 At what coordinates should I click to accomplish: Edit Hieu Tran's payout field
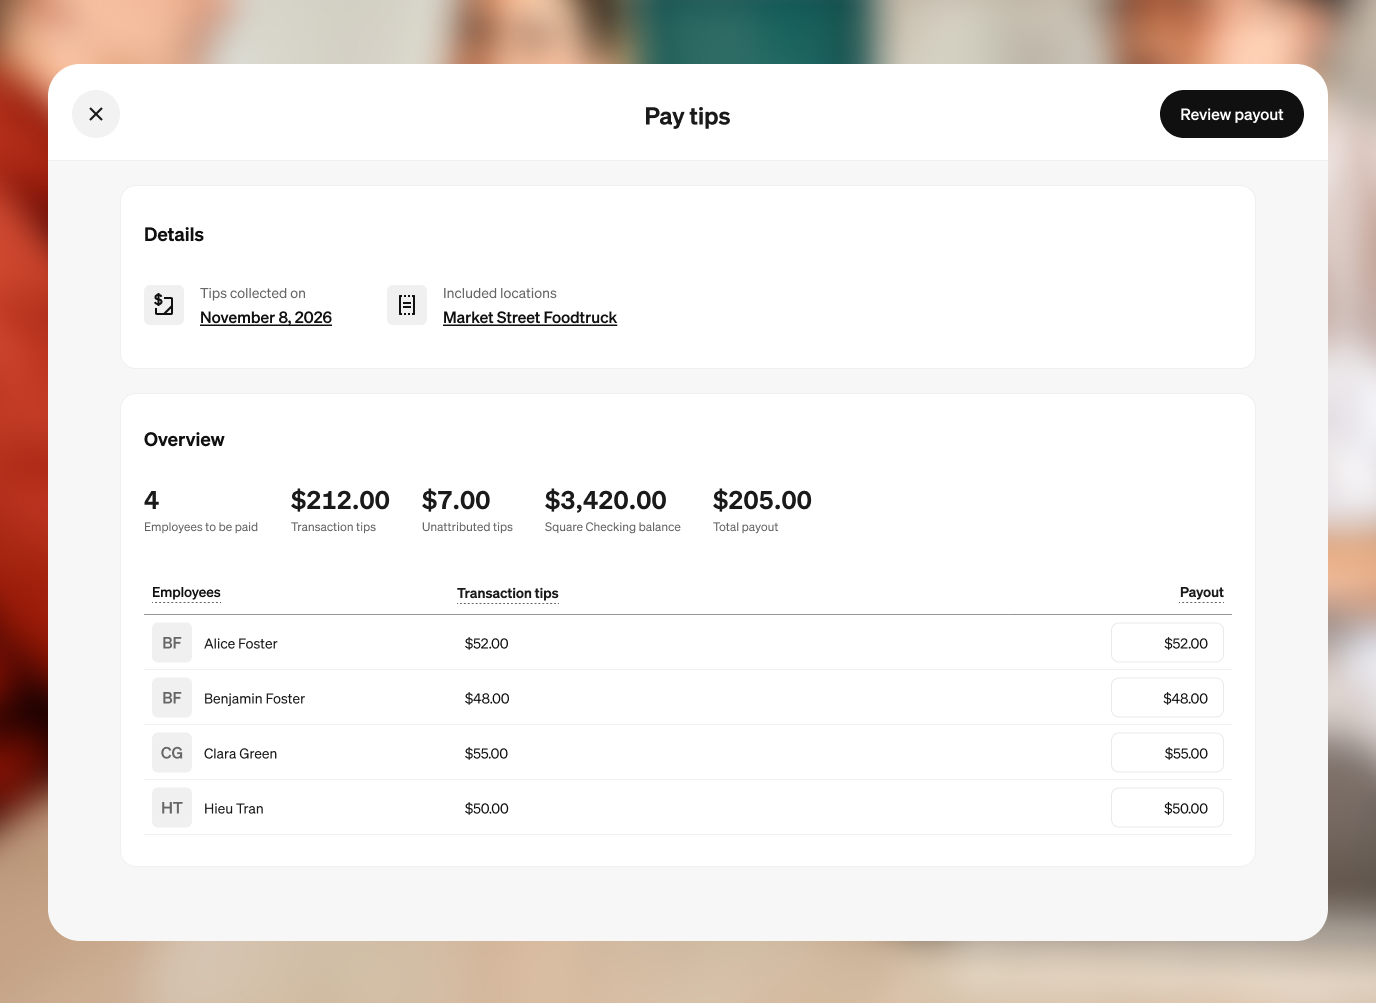(1167, 808)
